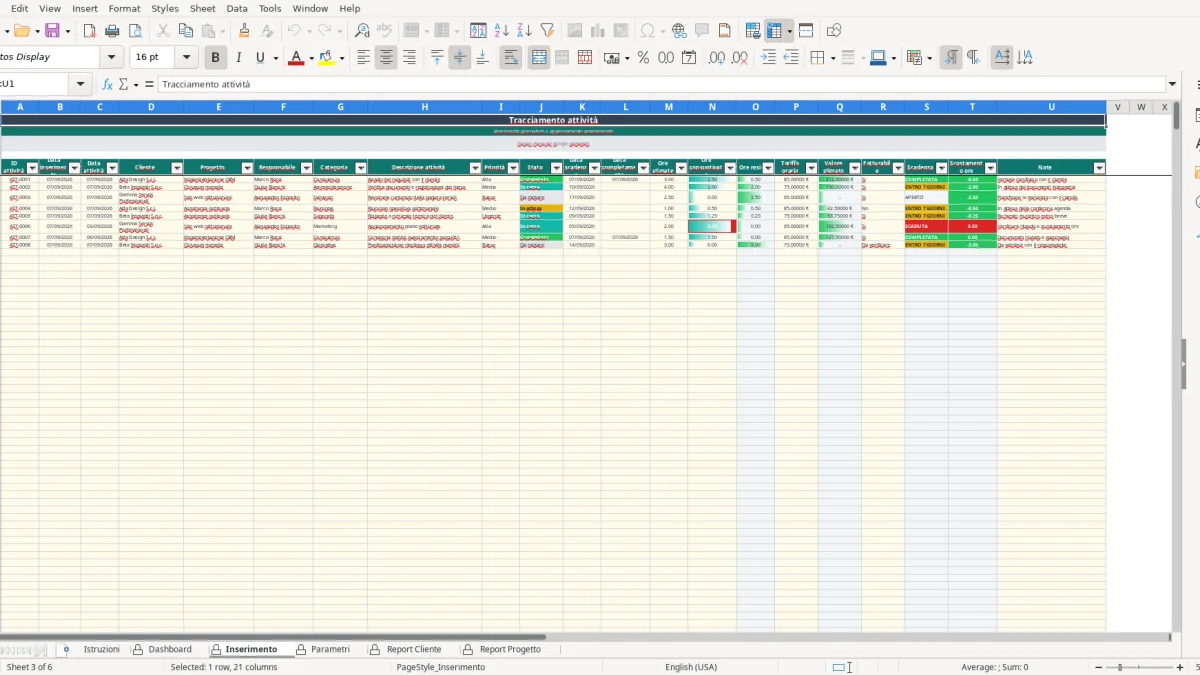Select column U header
This screenshot has height=675, width=1200.
tap(1051, 107)
